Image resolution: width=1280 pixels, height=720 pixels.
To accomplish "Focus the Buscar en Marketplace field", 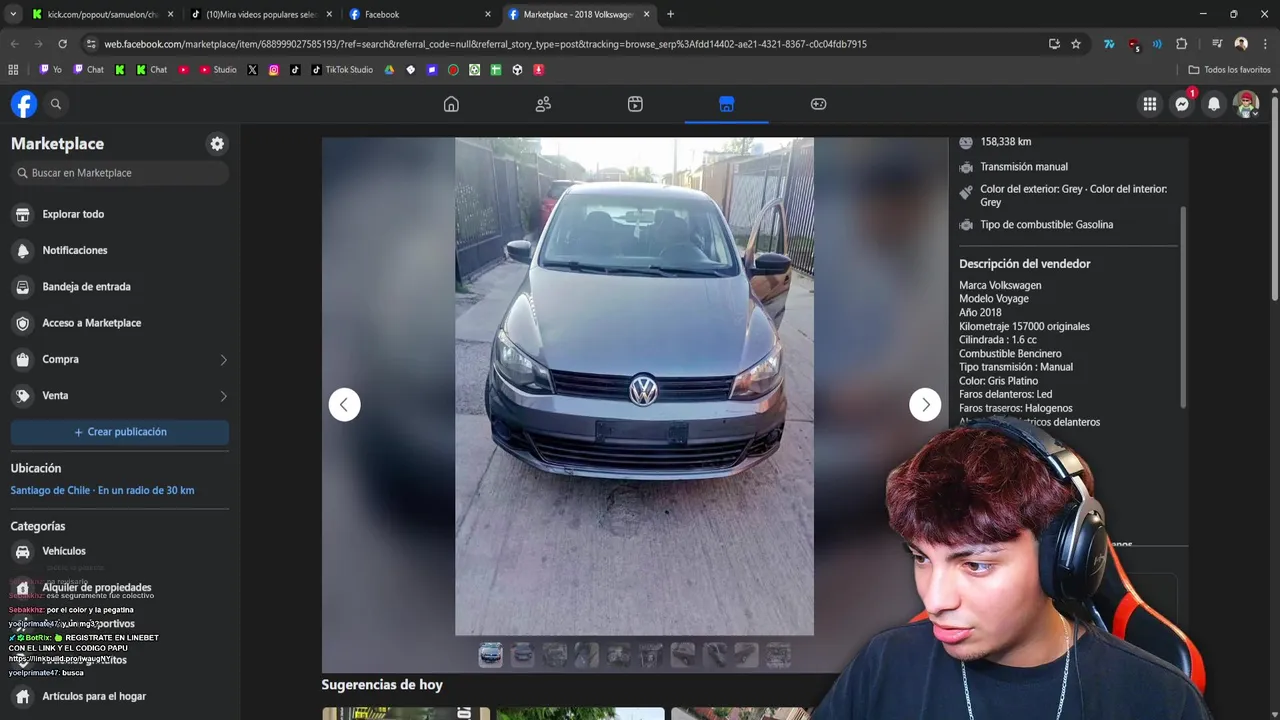I will tap(120, 173).
